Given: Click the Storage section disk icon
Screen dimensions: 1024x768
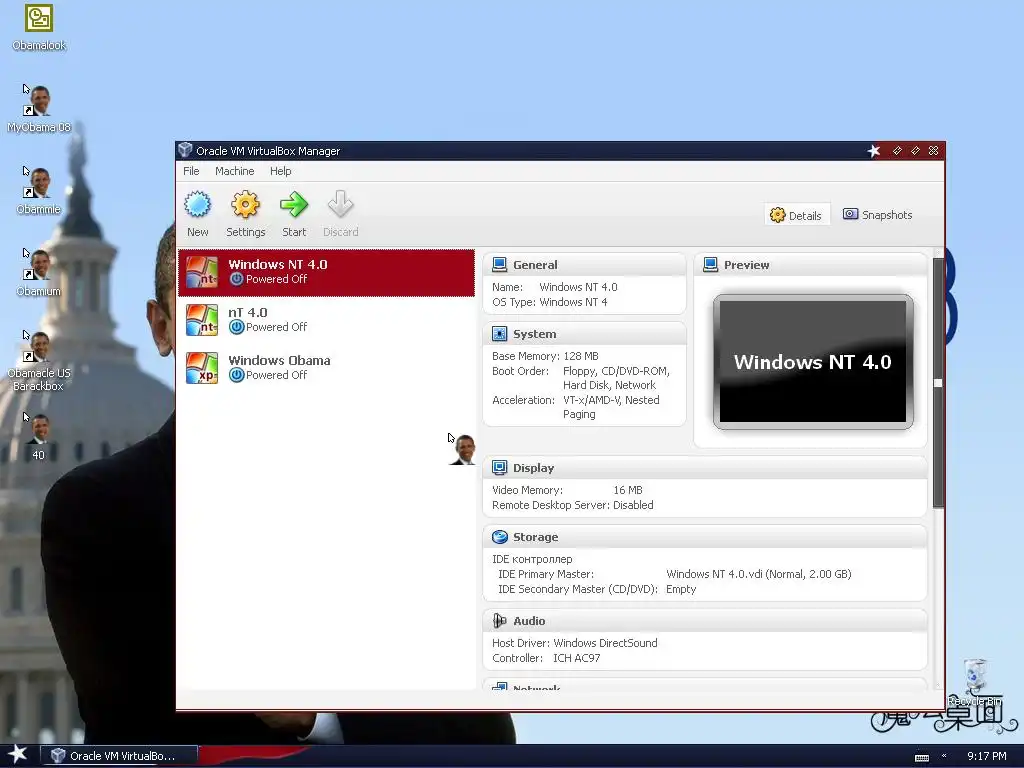Looking at the screenshot, I should pos(500,537).
